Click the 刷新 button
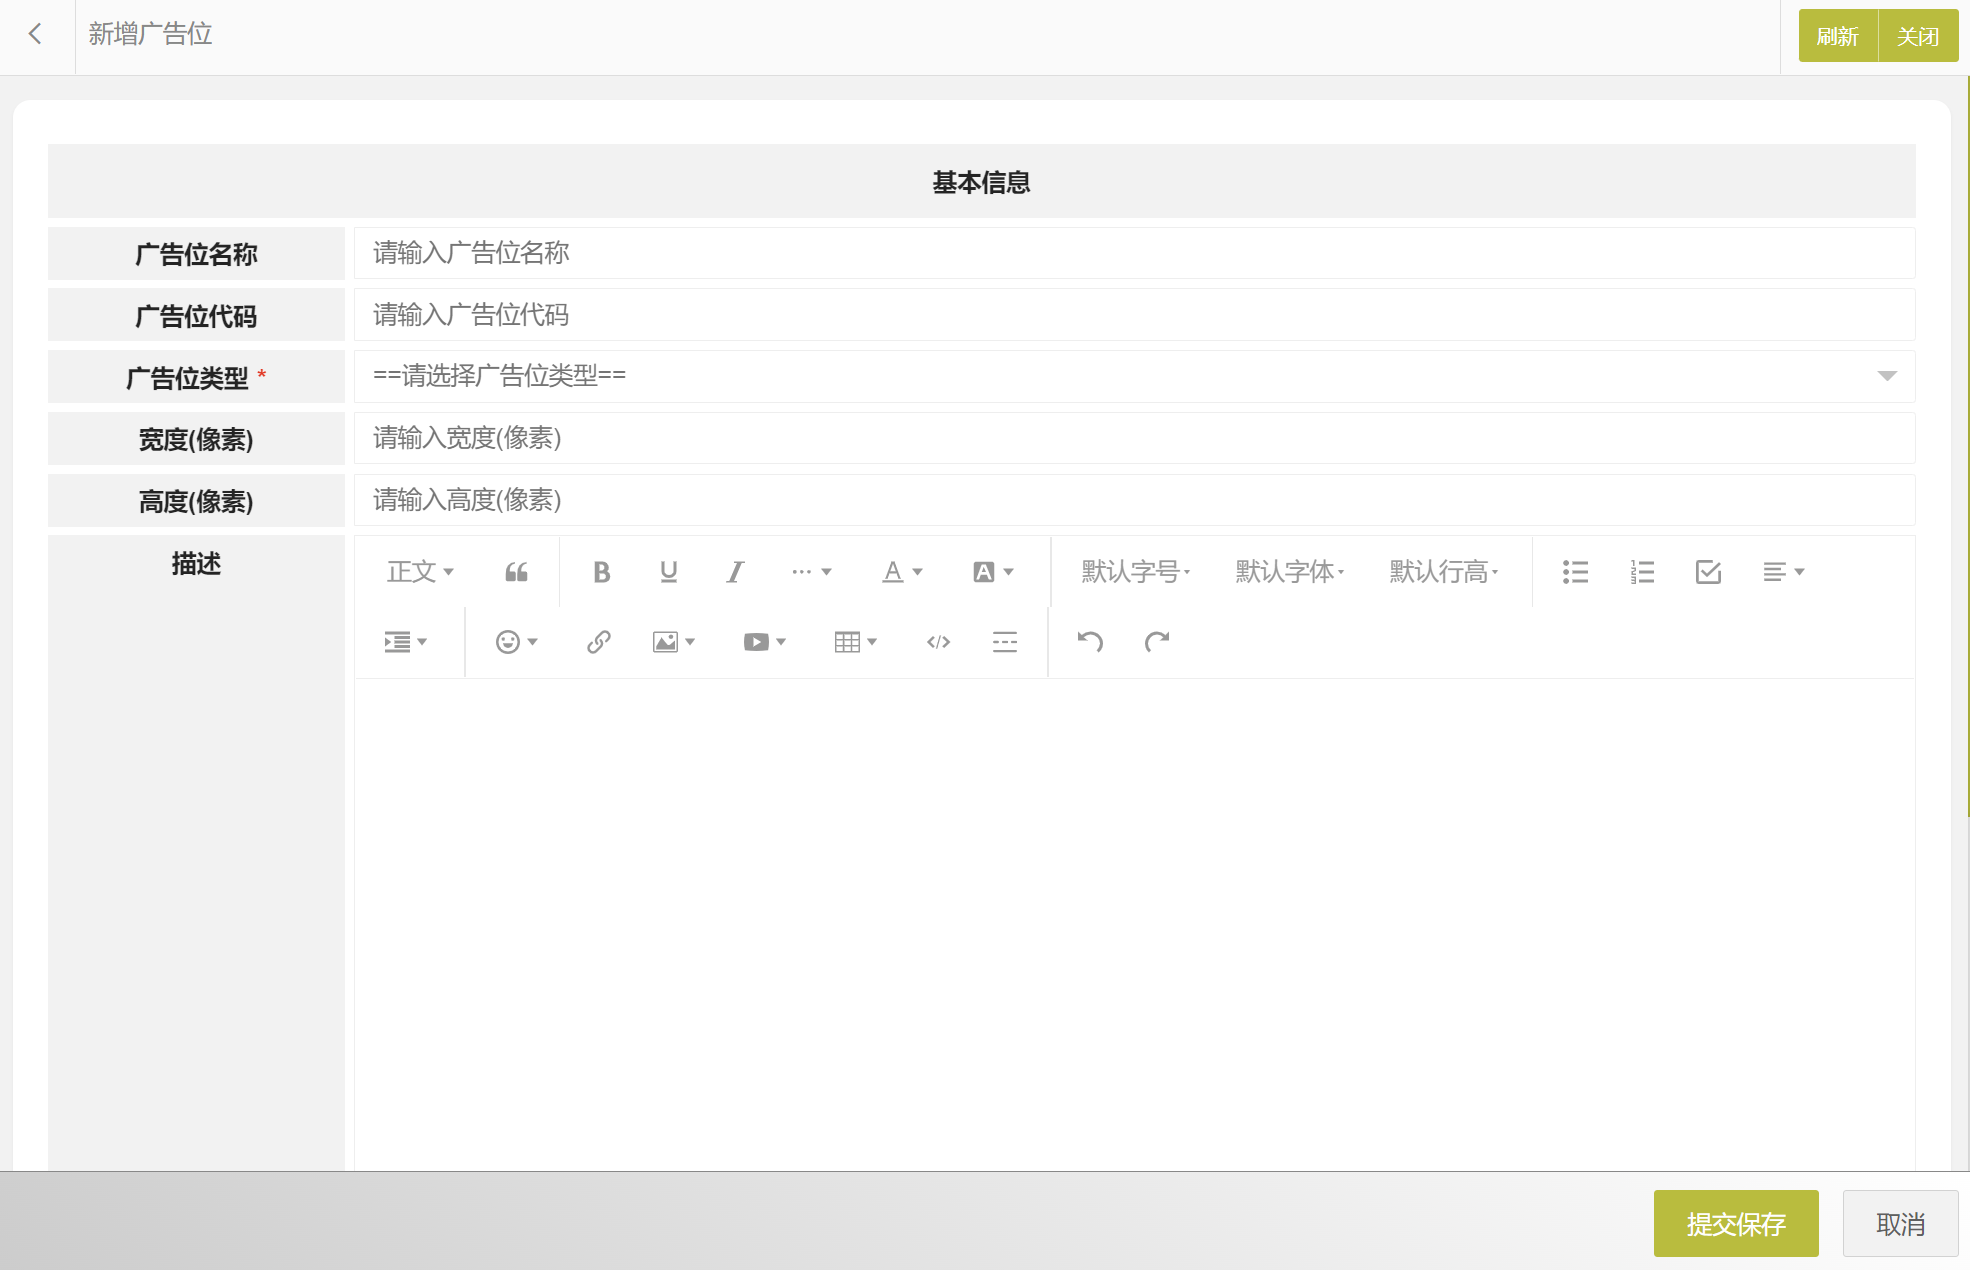Screen dimensions: 1970x1270 [1837, 36]
